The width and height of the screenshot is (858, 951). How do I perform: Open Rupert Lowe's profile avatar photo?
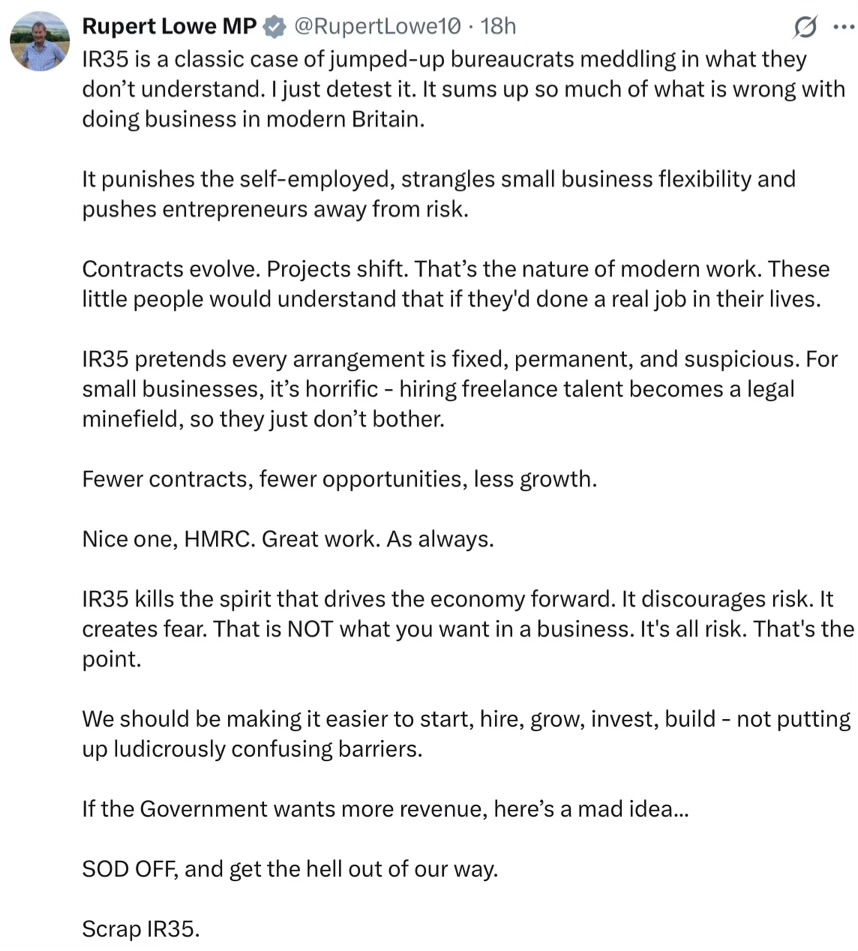point(40,41)
